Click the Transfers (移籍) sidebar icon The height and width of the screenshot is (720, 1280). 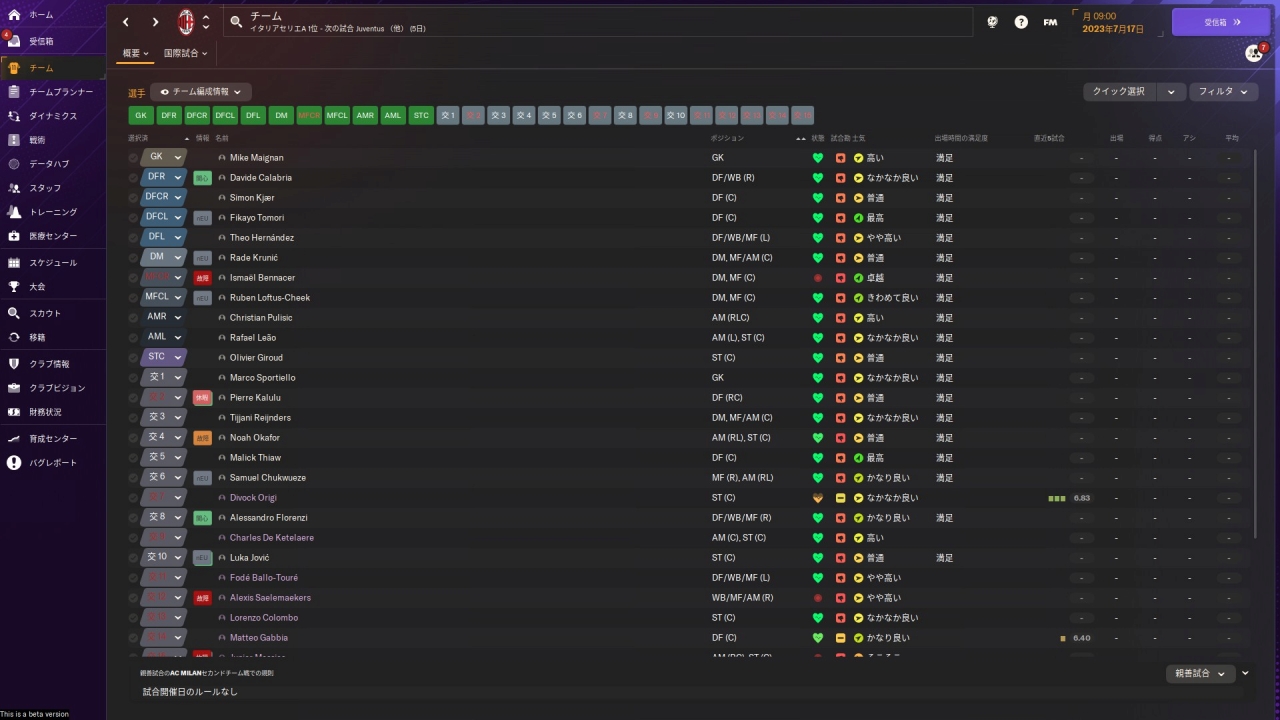point(14,337)
